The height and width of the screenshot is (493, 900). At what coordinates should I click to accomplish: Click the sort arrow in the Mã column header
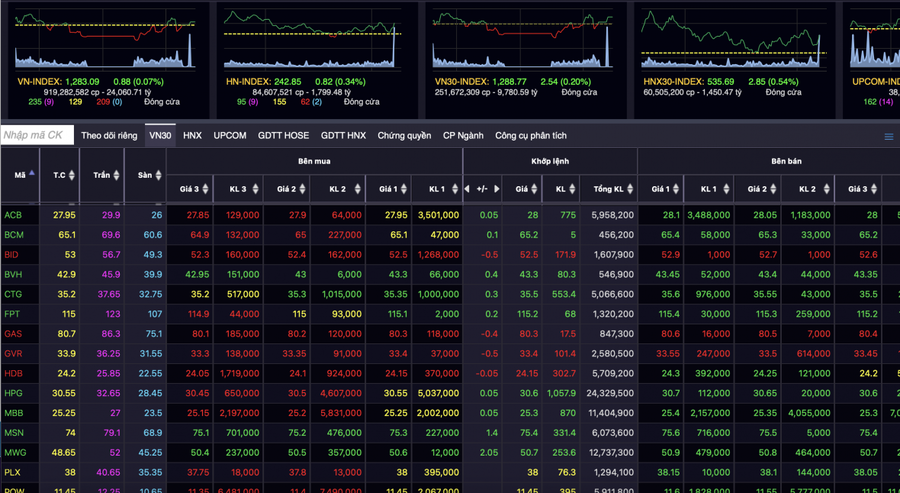32,173
